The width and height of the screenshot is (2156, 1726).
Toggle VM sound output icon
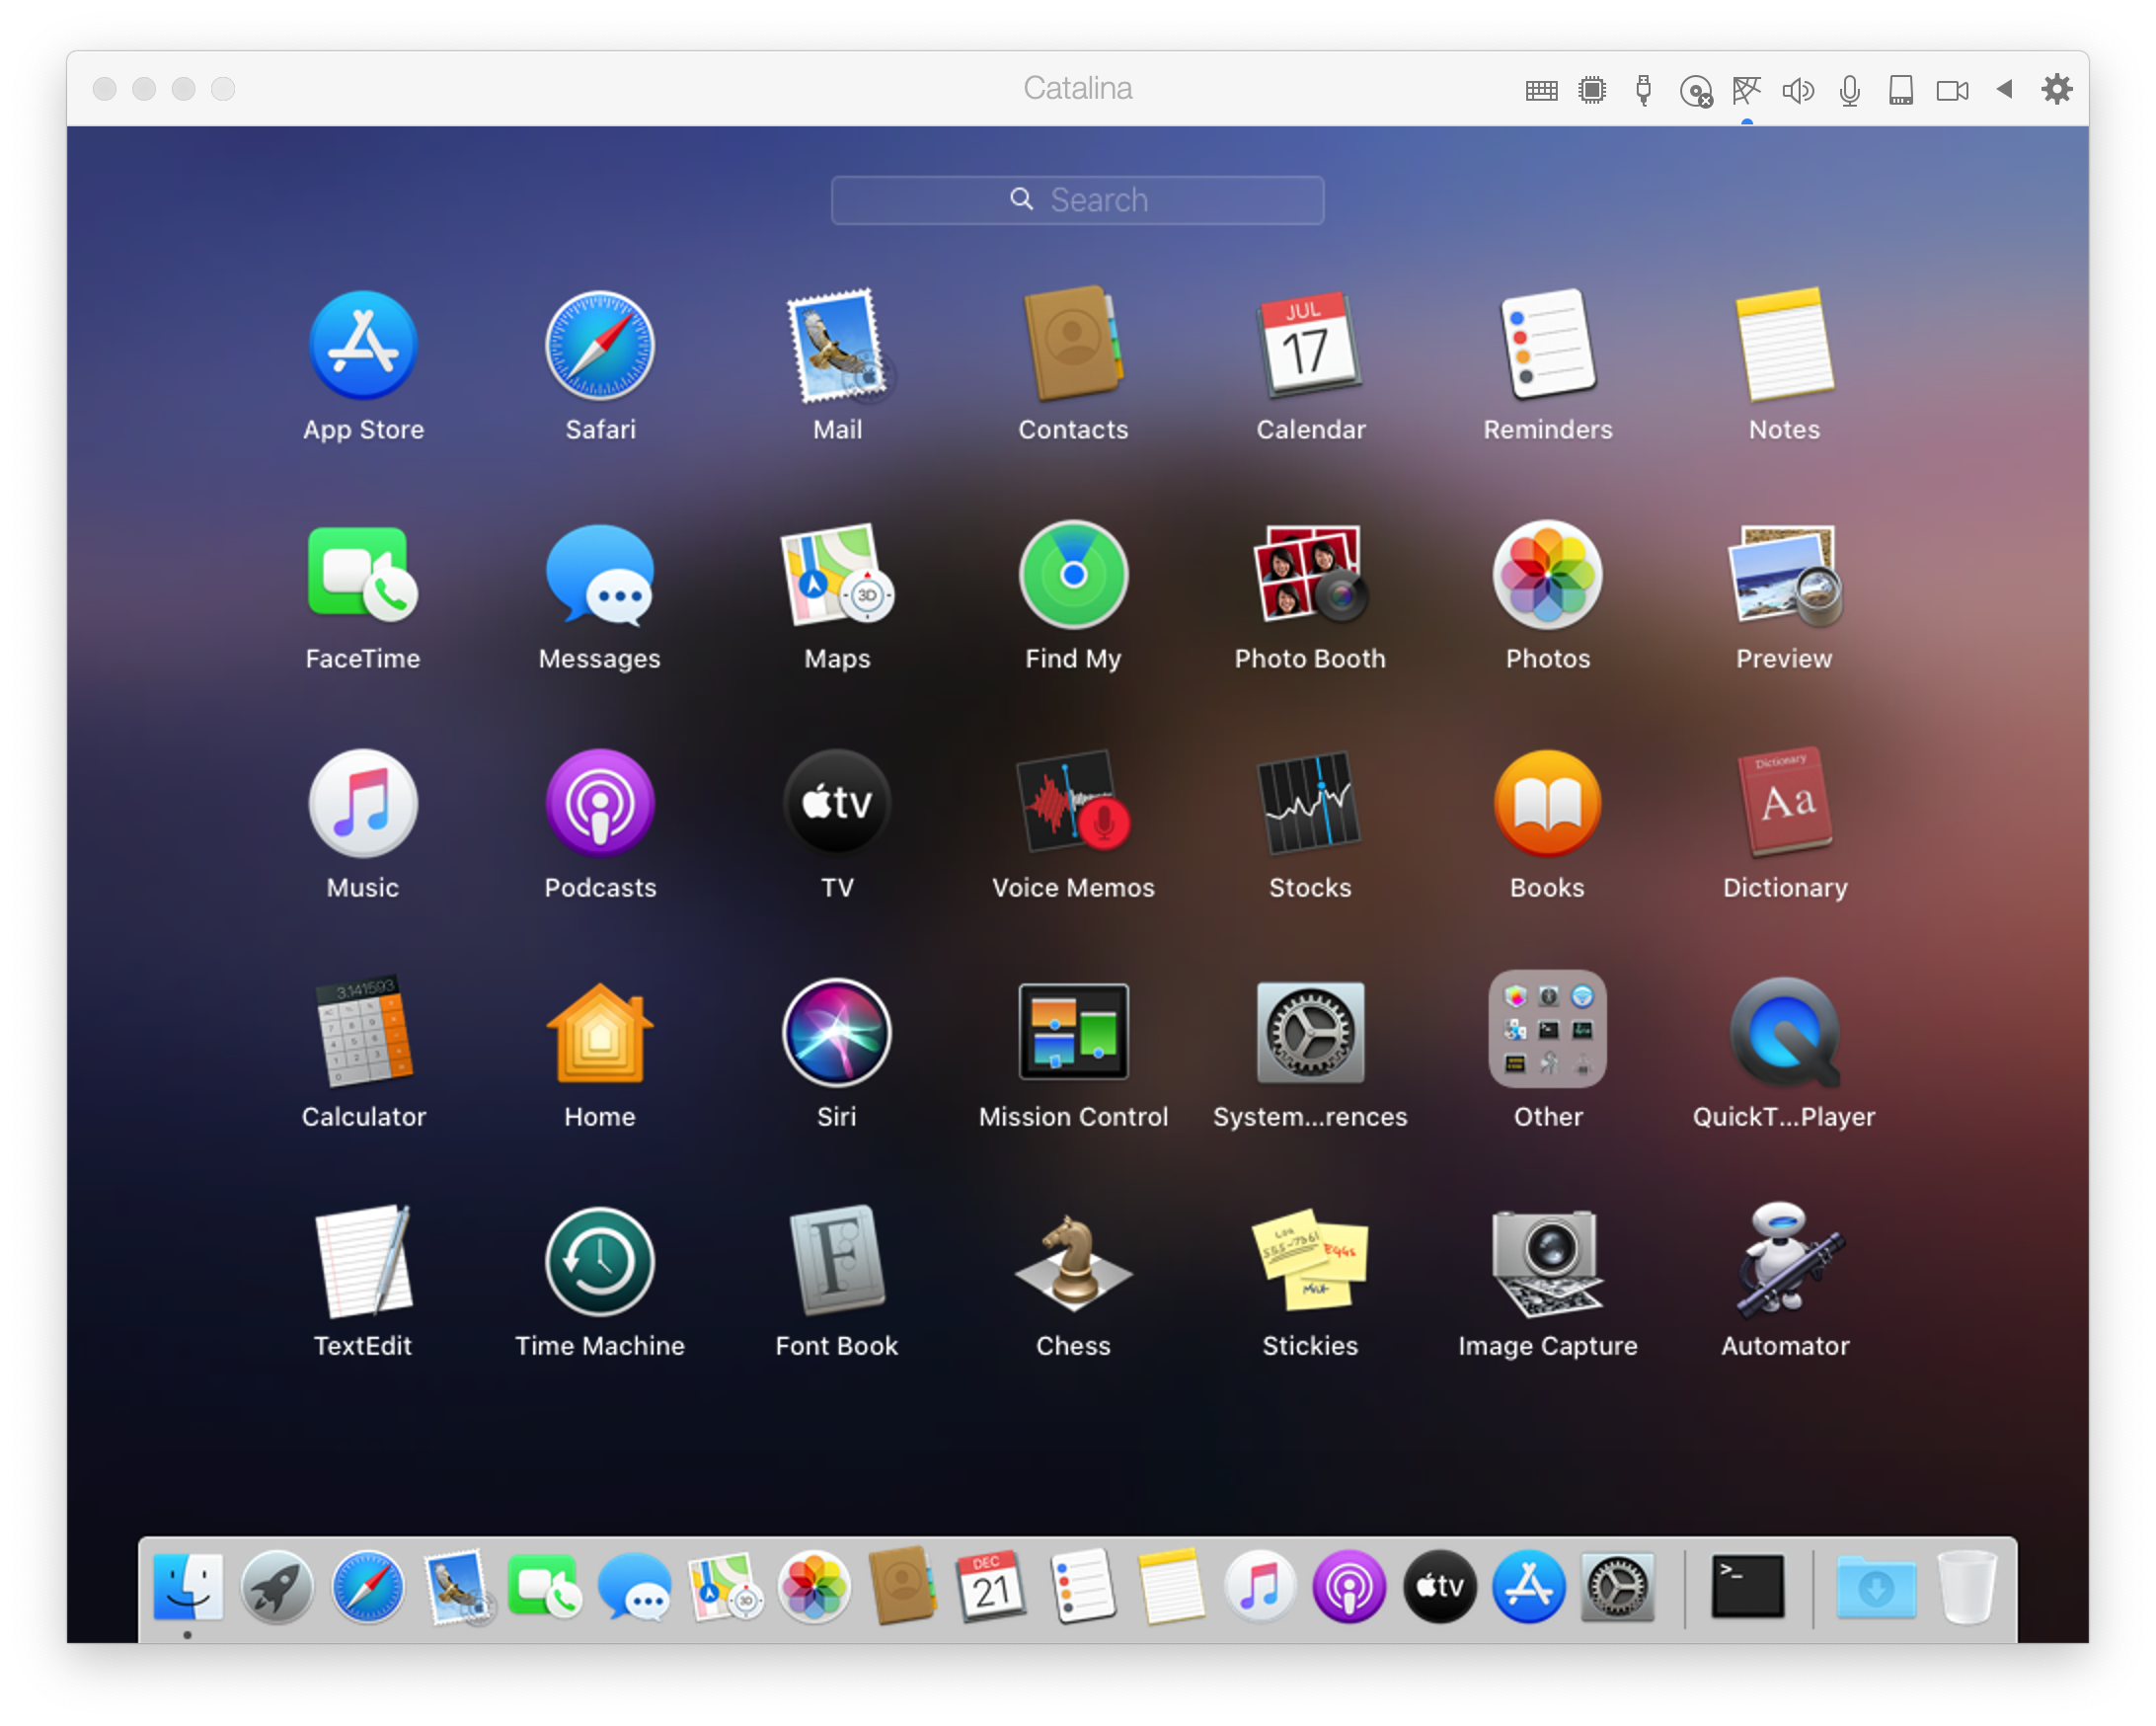1797,91
